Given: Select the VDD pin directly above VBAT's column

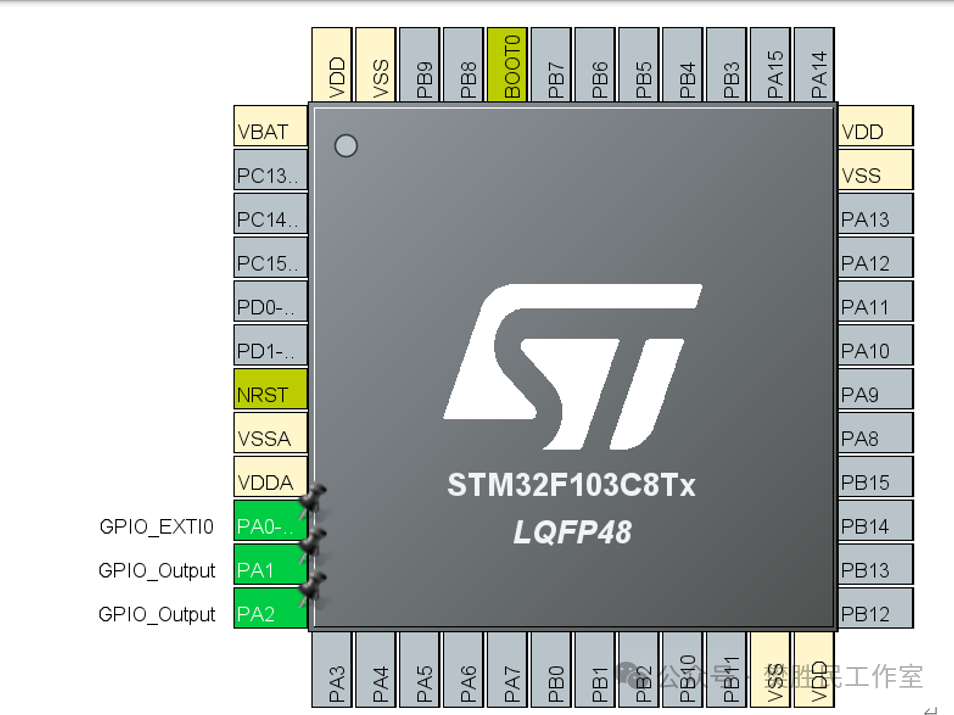Looking at the screenshot, I should click(332, 64).
